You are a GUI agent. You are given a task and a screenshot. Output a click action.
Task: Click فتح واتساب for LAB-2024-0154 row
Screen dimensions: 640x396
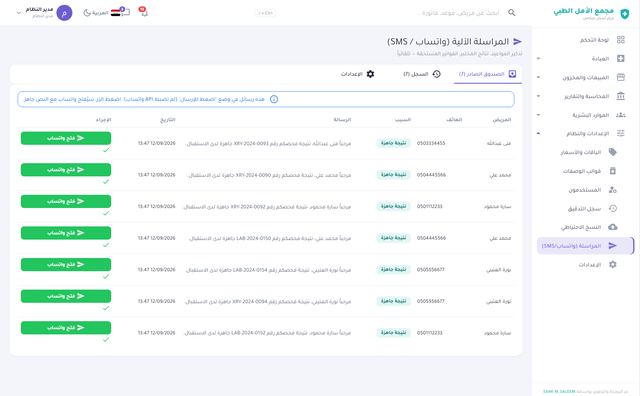click(66, 265)
